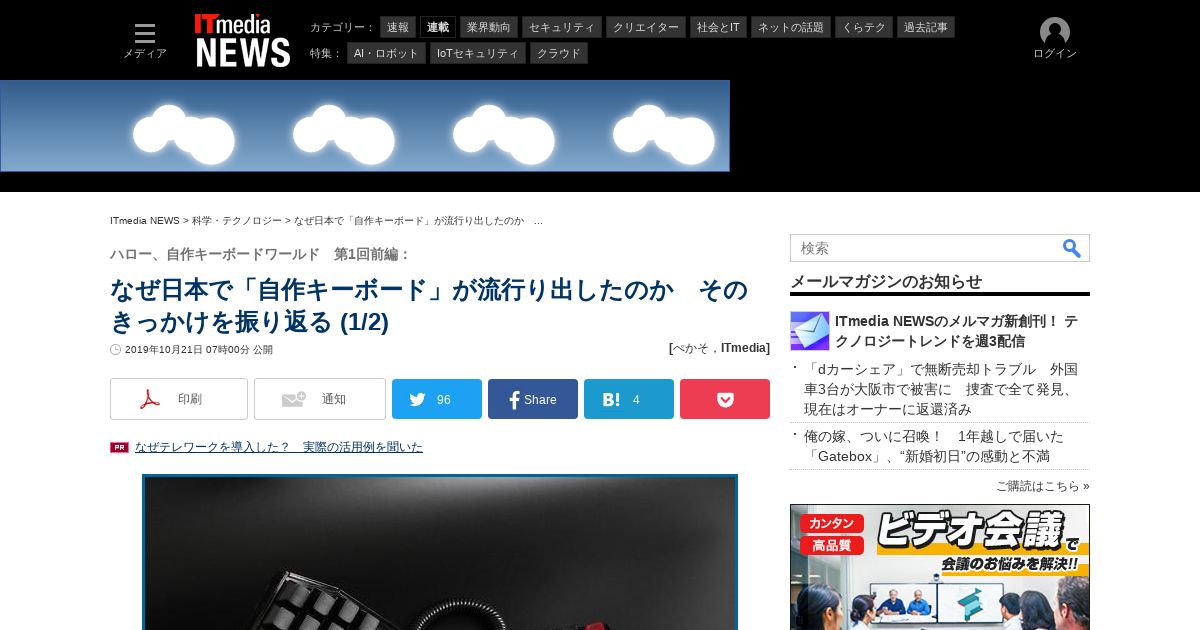Open PR link なぜテレワークを導入した？
This screenshot has height=630, width=1200.
point(279,447)
